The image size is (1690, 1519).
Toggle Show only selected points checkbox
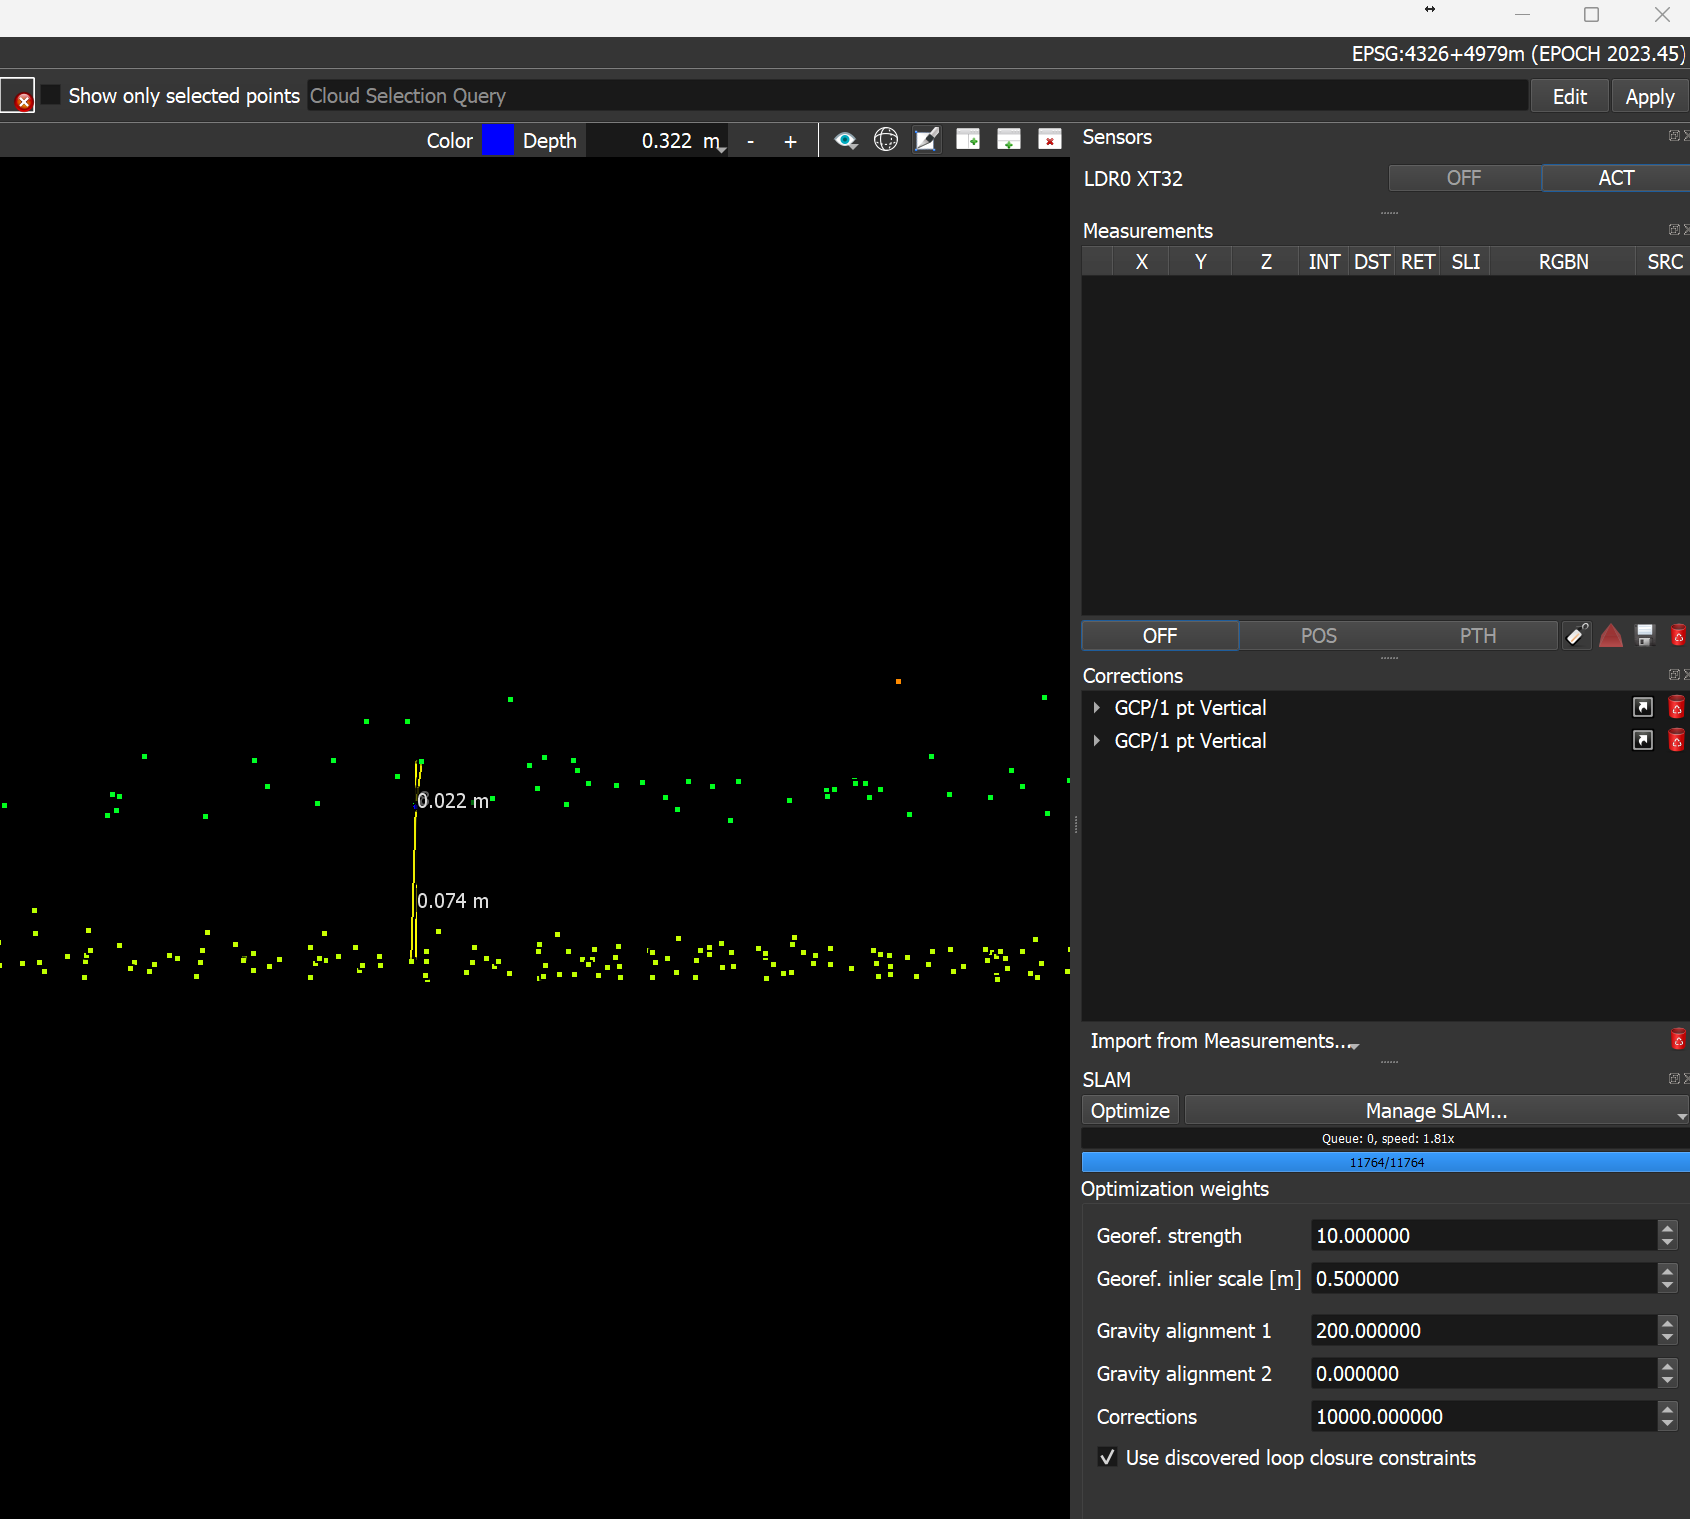(x=51, y=96)
